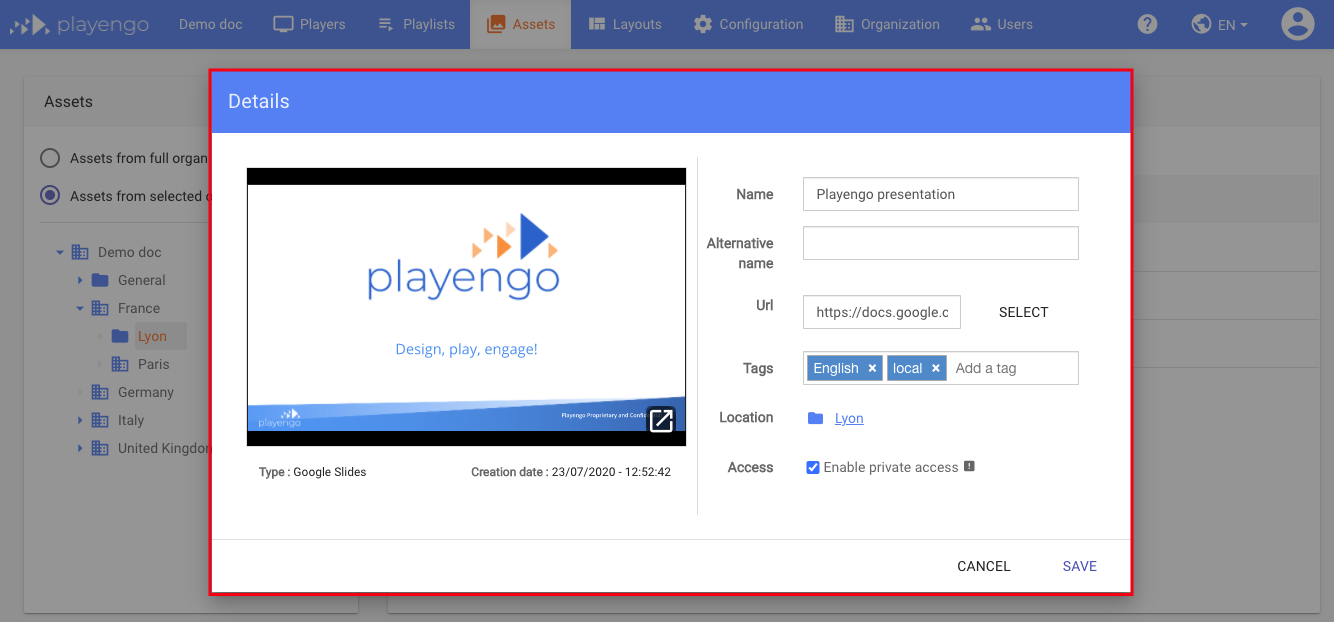Image resolution: width=1334 pixels, height=622 pixels.
Task: Open the Users tab
Action: [x=1001, y=24]
